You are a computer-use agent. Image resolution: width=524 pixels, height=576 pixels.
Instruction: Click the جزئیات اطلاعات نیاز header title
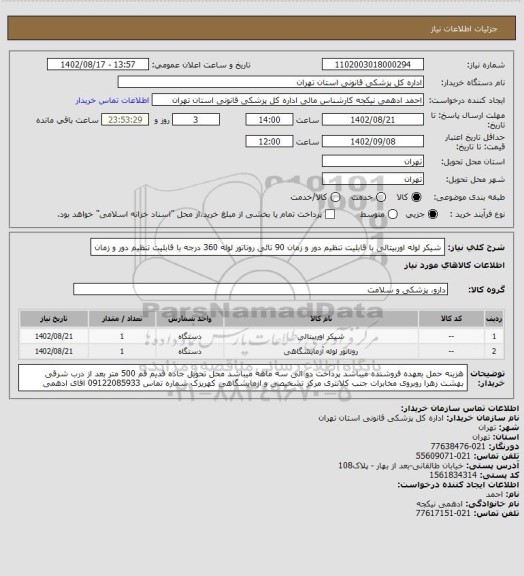464,29
